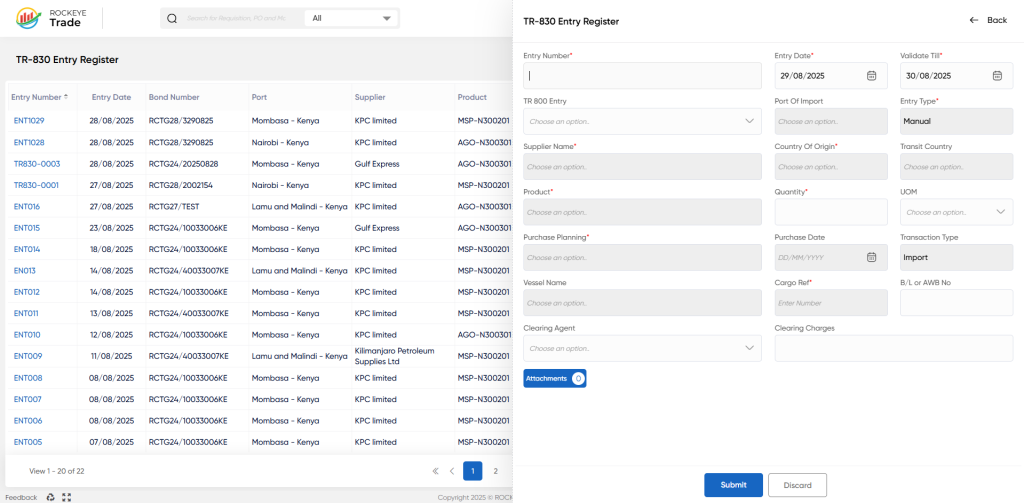Viewport: 1024px width, 503px height.
Task: Click the Supplier column header
Action: [370, 97]
